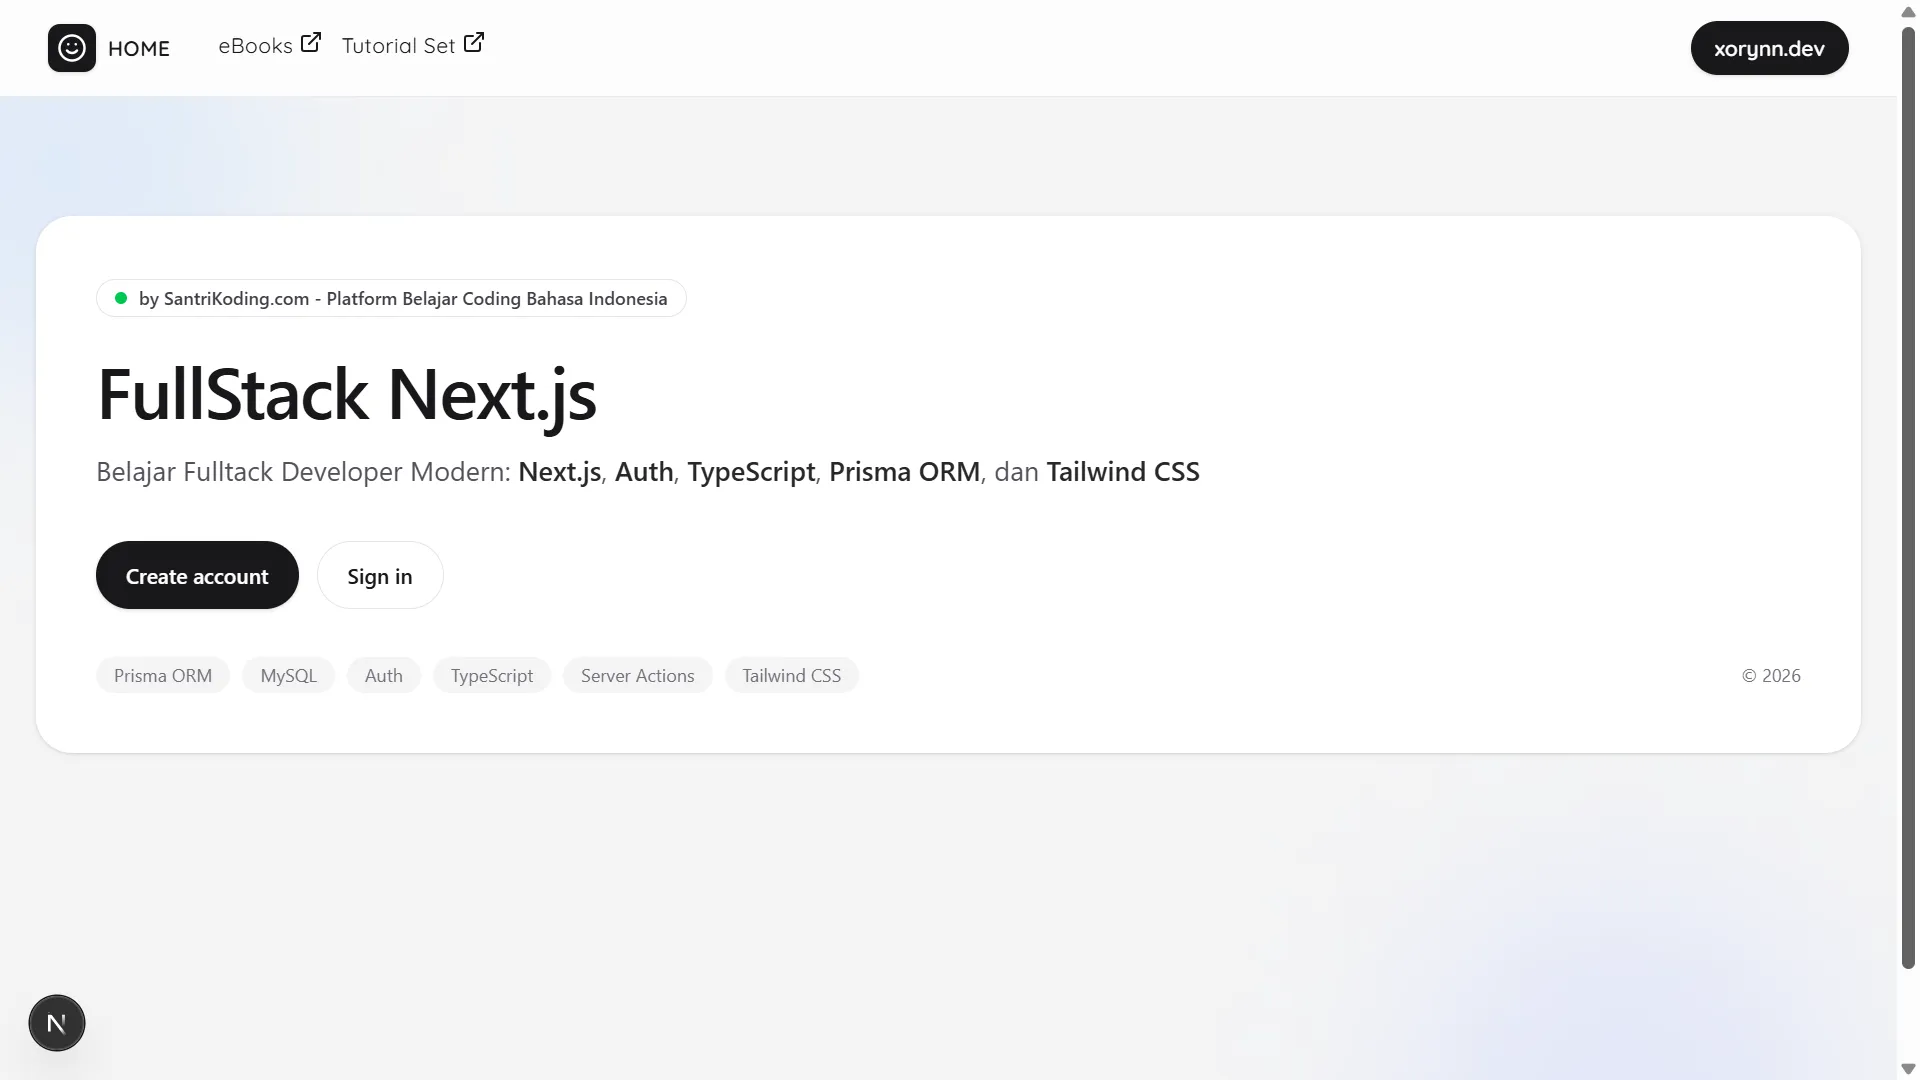Open the Next.js dev tools indicator
The width and height of the screenshot is (1920, 1080).
tap(57, 1023)
